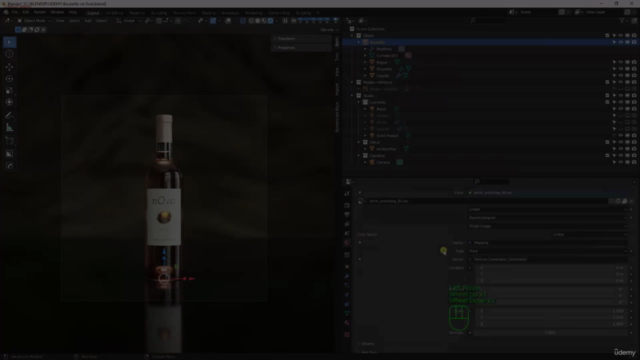This screenshot has width=640, height=360.
Task: Select the Rotate tool
Action: [x=9, y=78]
